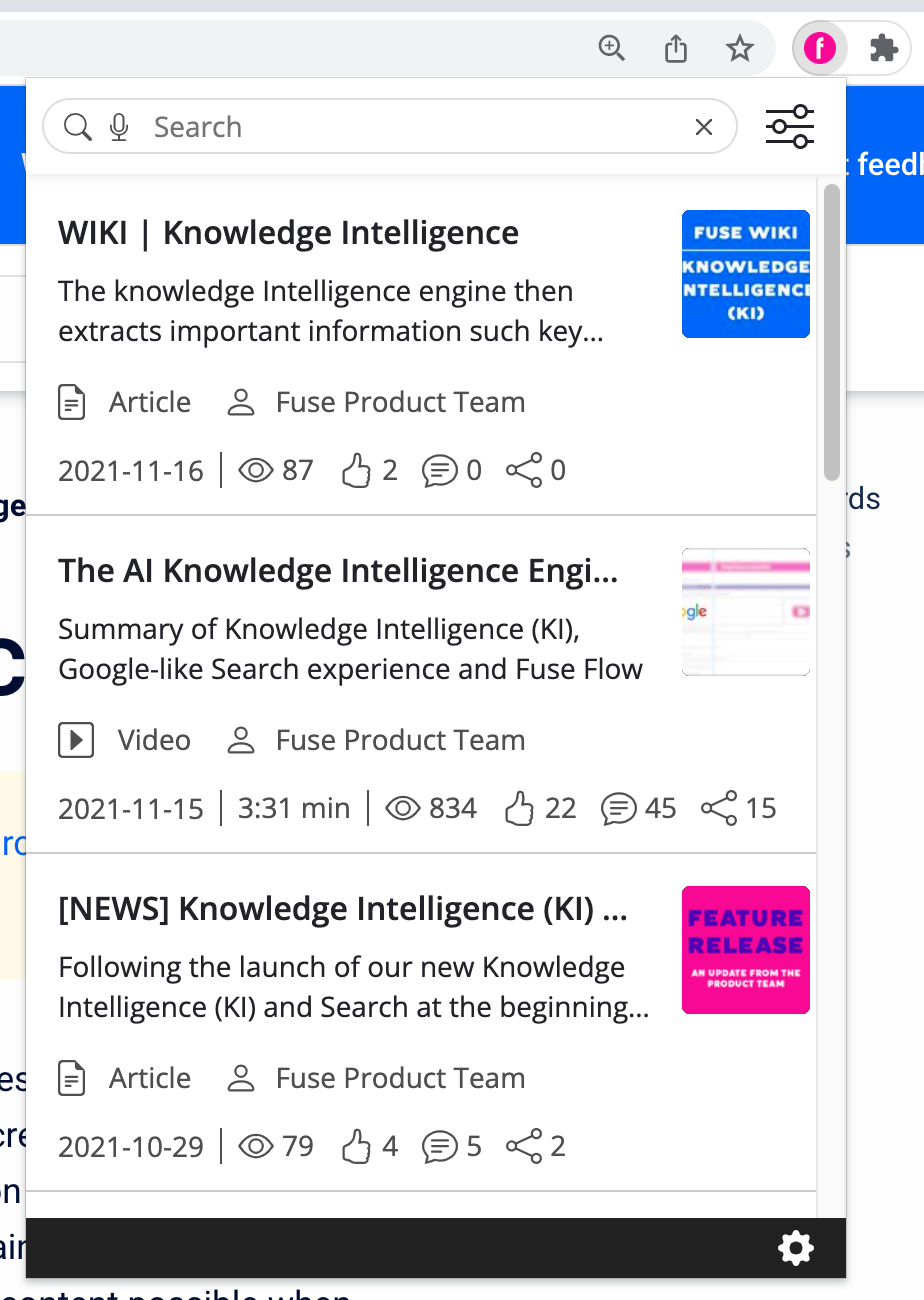Image resolution: width=924 pixels, height=1300 pixels.
Task: Click the share icon on the NEWS article
Action: click(524, 1146)
